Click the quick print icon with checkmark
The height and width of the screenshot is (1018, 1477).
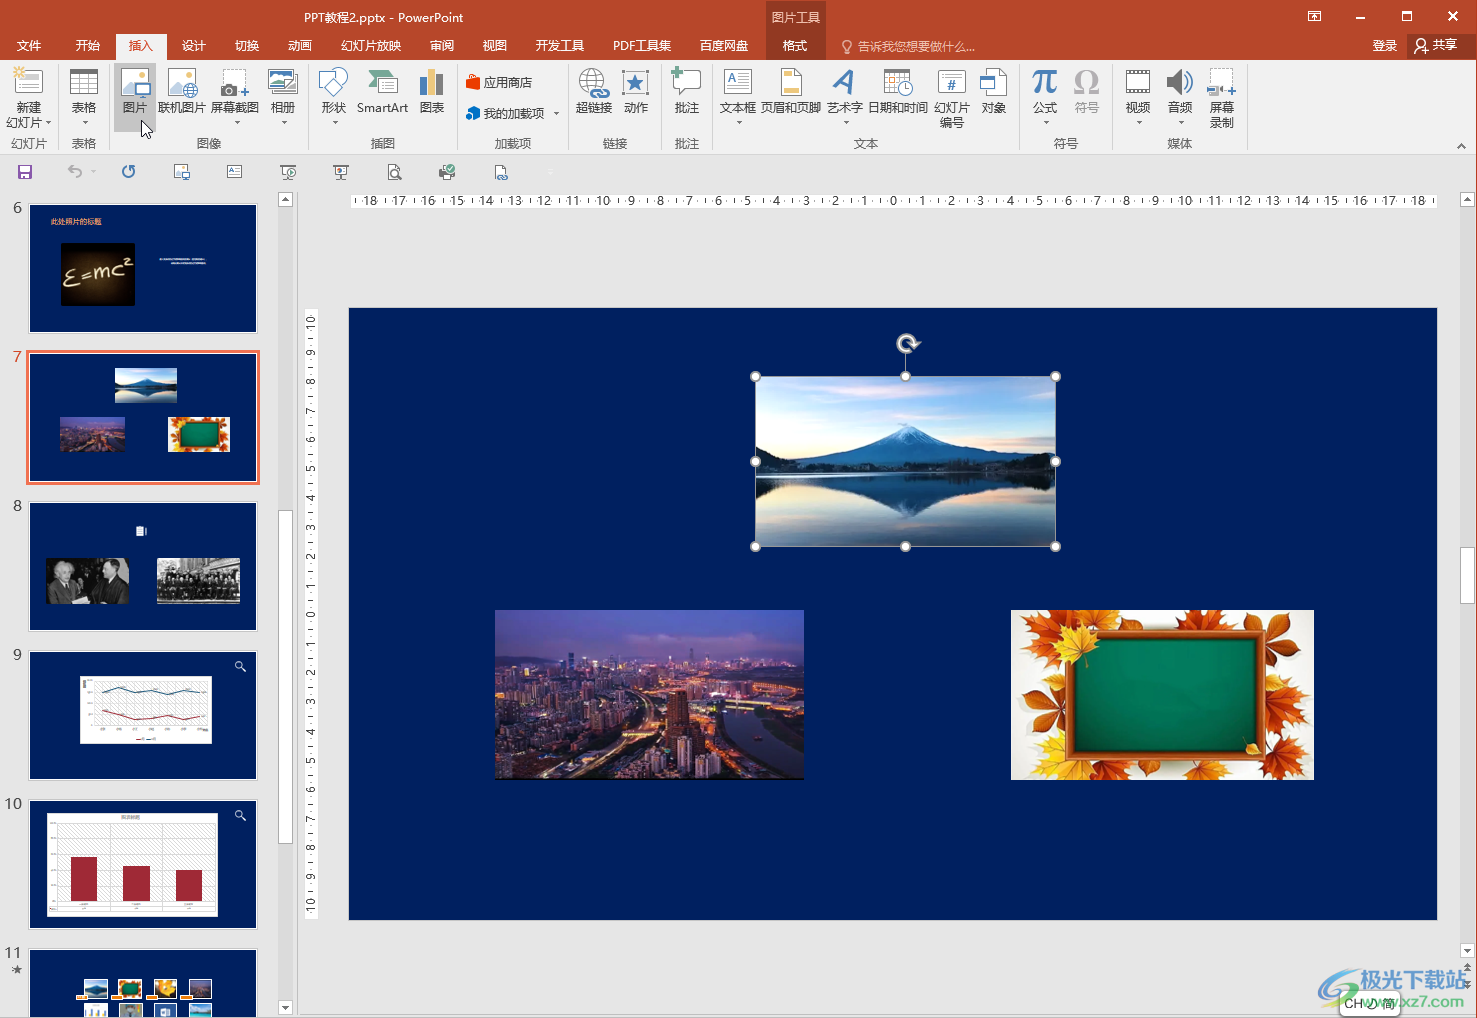coord(447,172)
